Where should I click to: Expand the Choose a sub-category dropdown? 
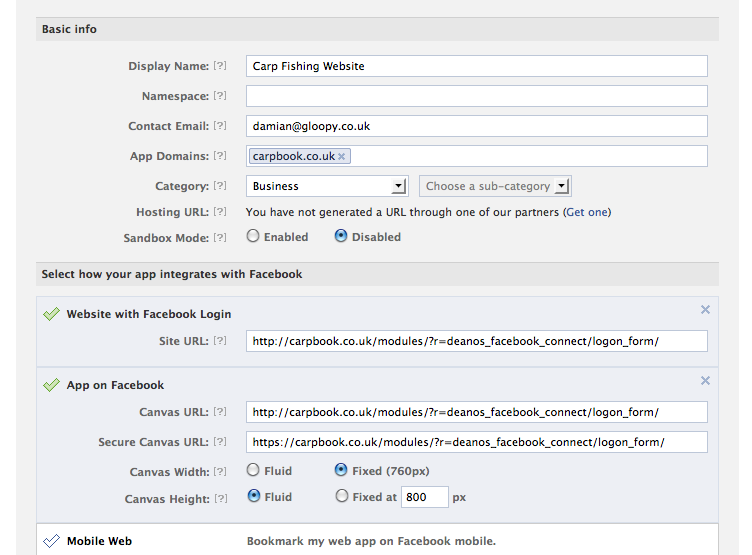tap(494, 186)
